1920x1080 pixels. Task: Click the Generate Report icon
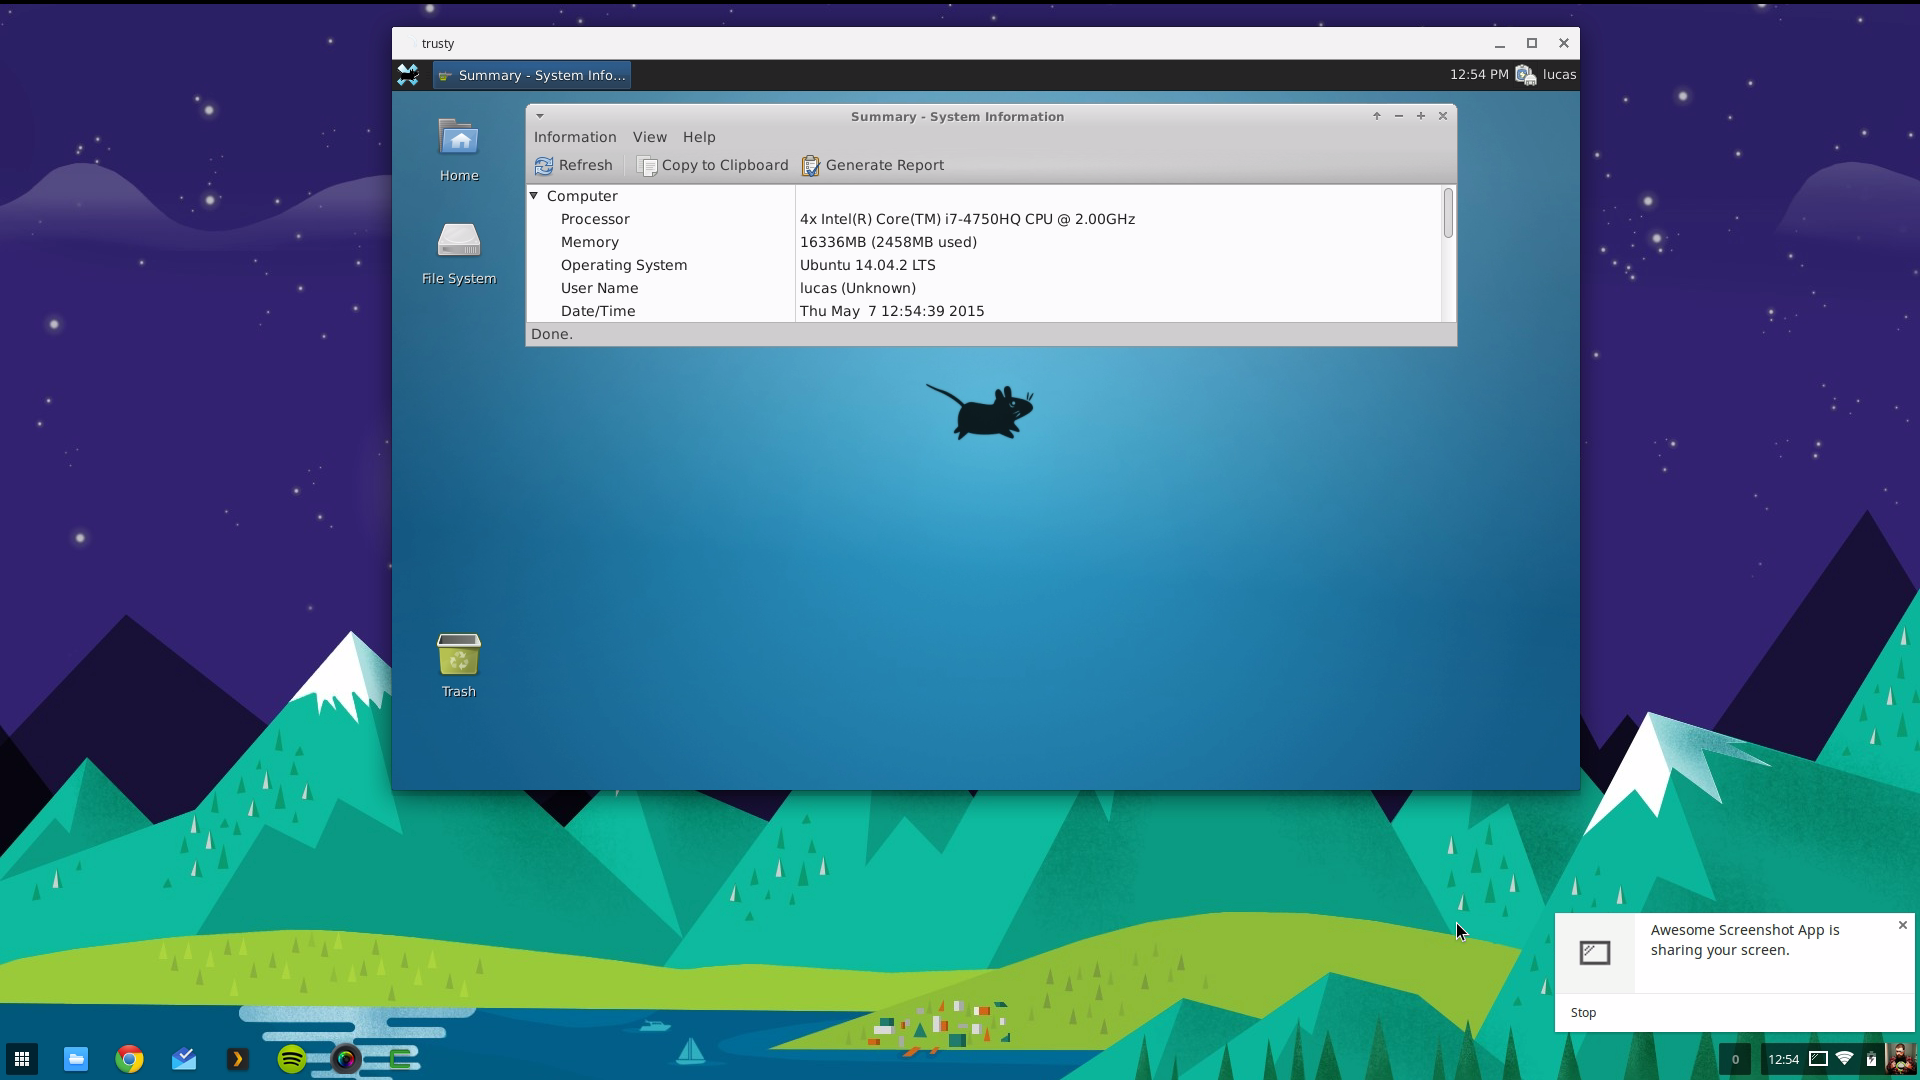click(811, 166)
